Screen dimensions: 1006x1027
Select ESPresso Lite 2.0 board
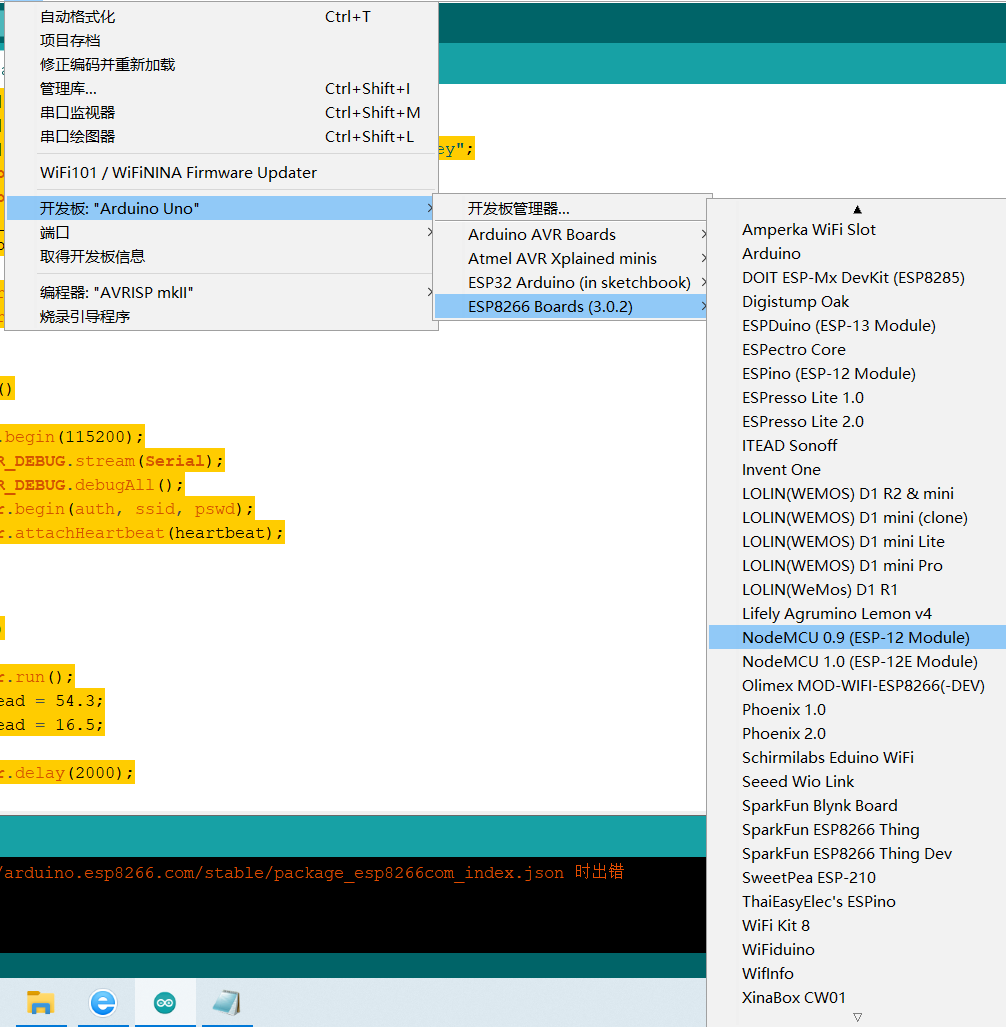(x=857, y=422)
